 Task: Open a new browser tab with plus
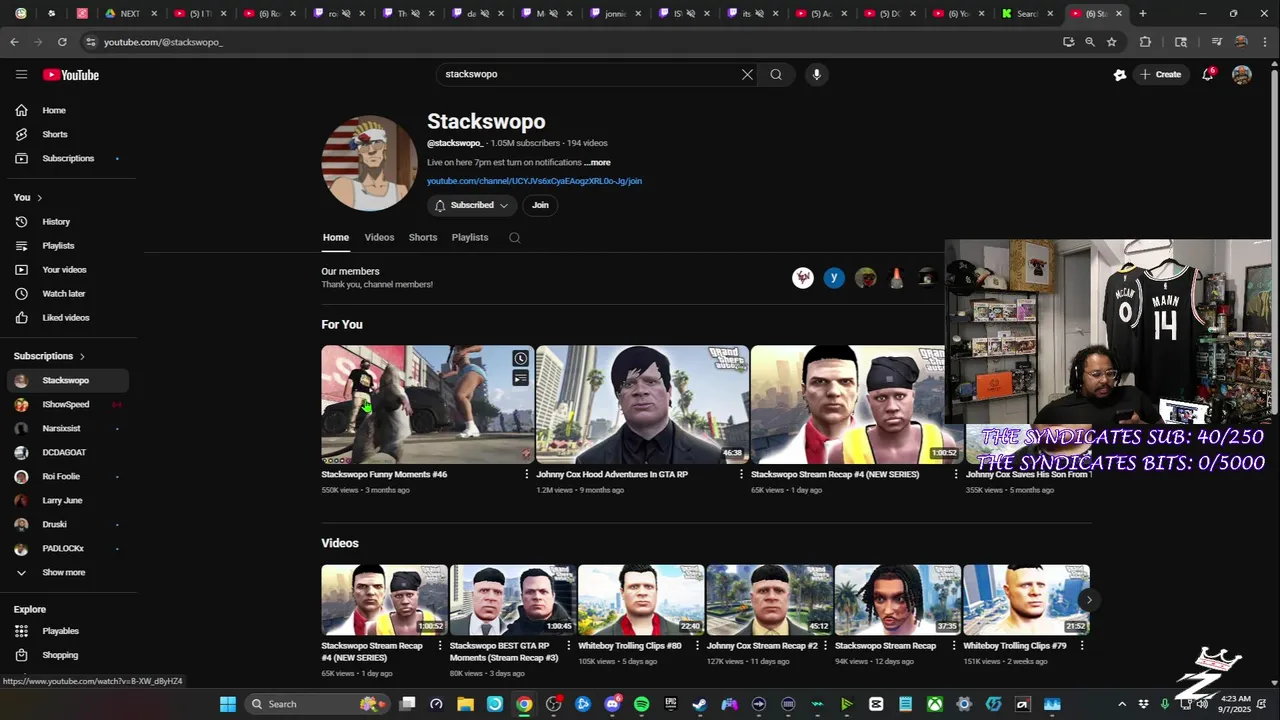1142,14
